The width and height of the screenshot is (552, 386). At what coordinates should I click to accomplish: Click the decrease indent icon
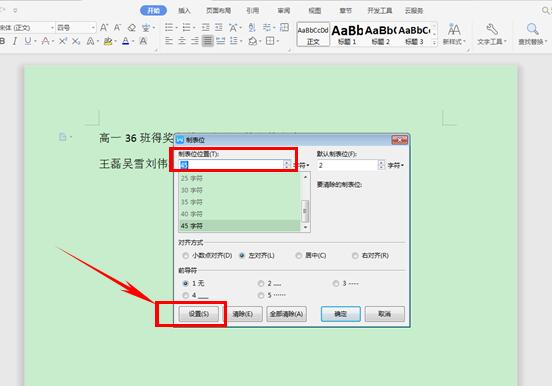click(206, 27)
